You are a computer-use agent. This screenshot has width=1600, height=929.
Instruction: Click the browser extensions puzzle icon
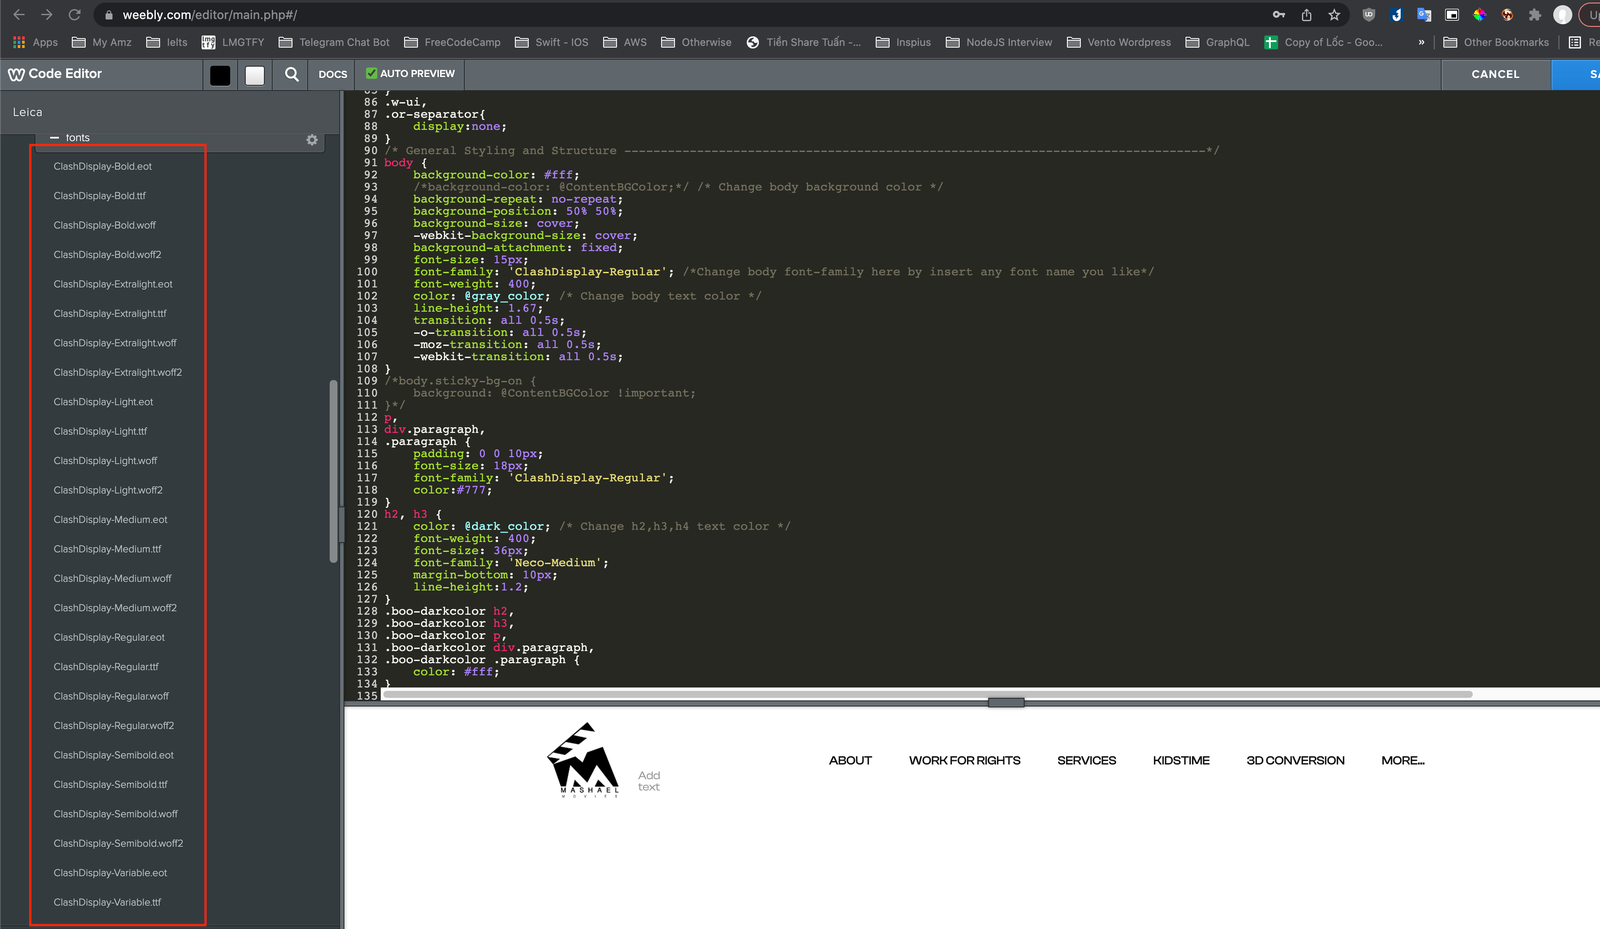click(1535, 15)
